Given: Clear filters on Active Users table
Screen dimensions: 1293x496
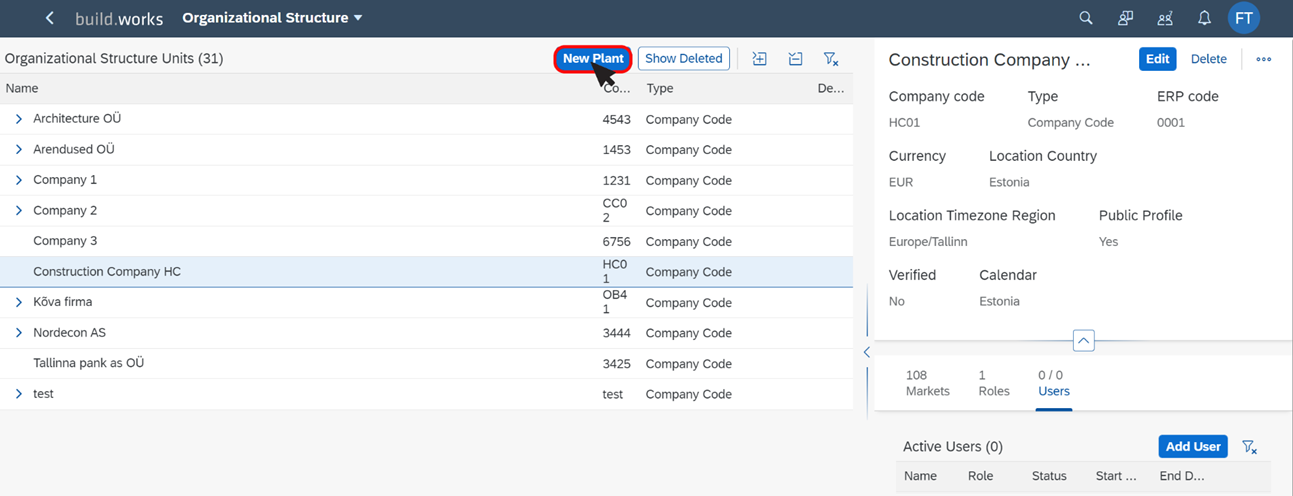Looking at the screenshot, I should 1249,447.
